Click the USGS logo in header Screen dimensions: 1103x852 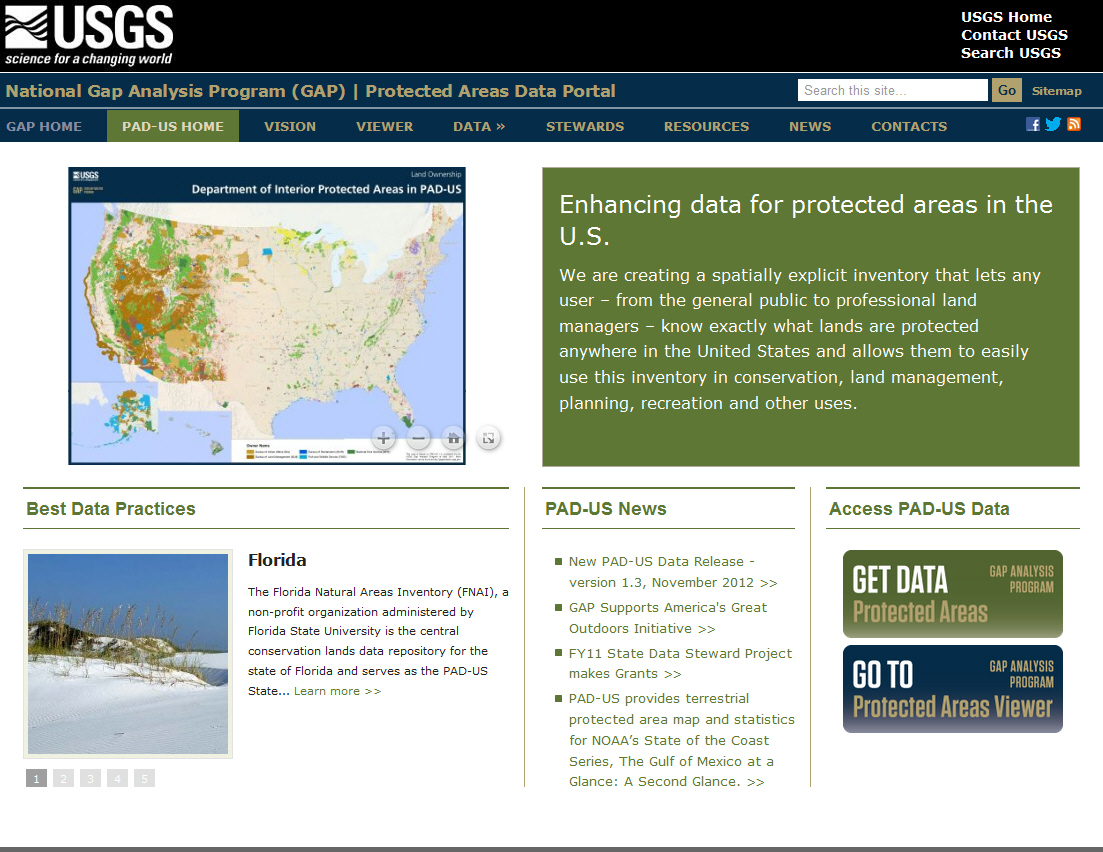click(89, 35)
